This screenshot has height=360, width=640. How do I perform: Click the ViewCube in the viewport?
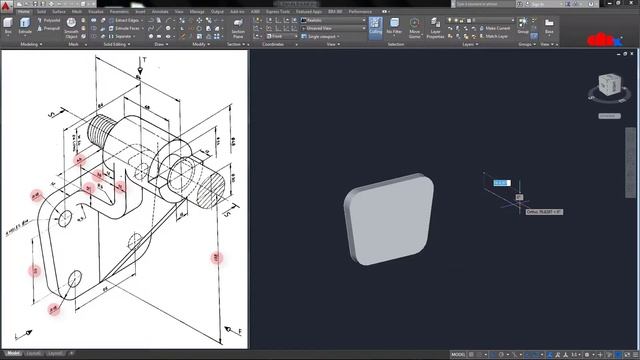609,86
